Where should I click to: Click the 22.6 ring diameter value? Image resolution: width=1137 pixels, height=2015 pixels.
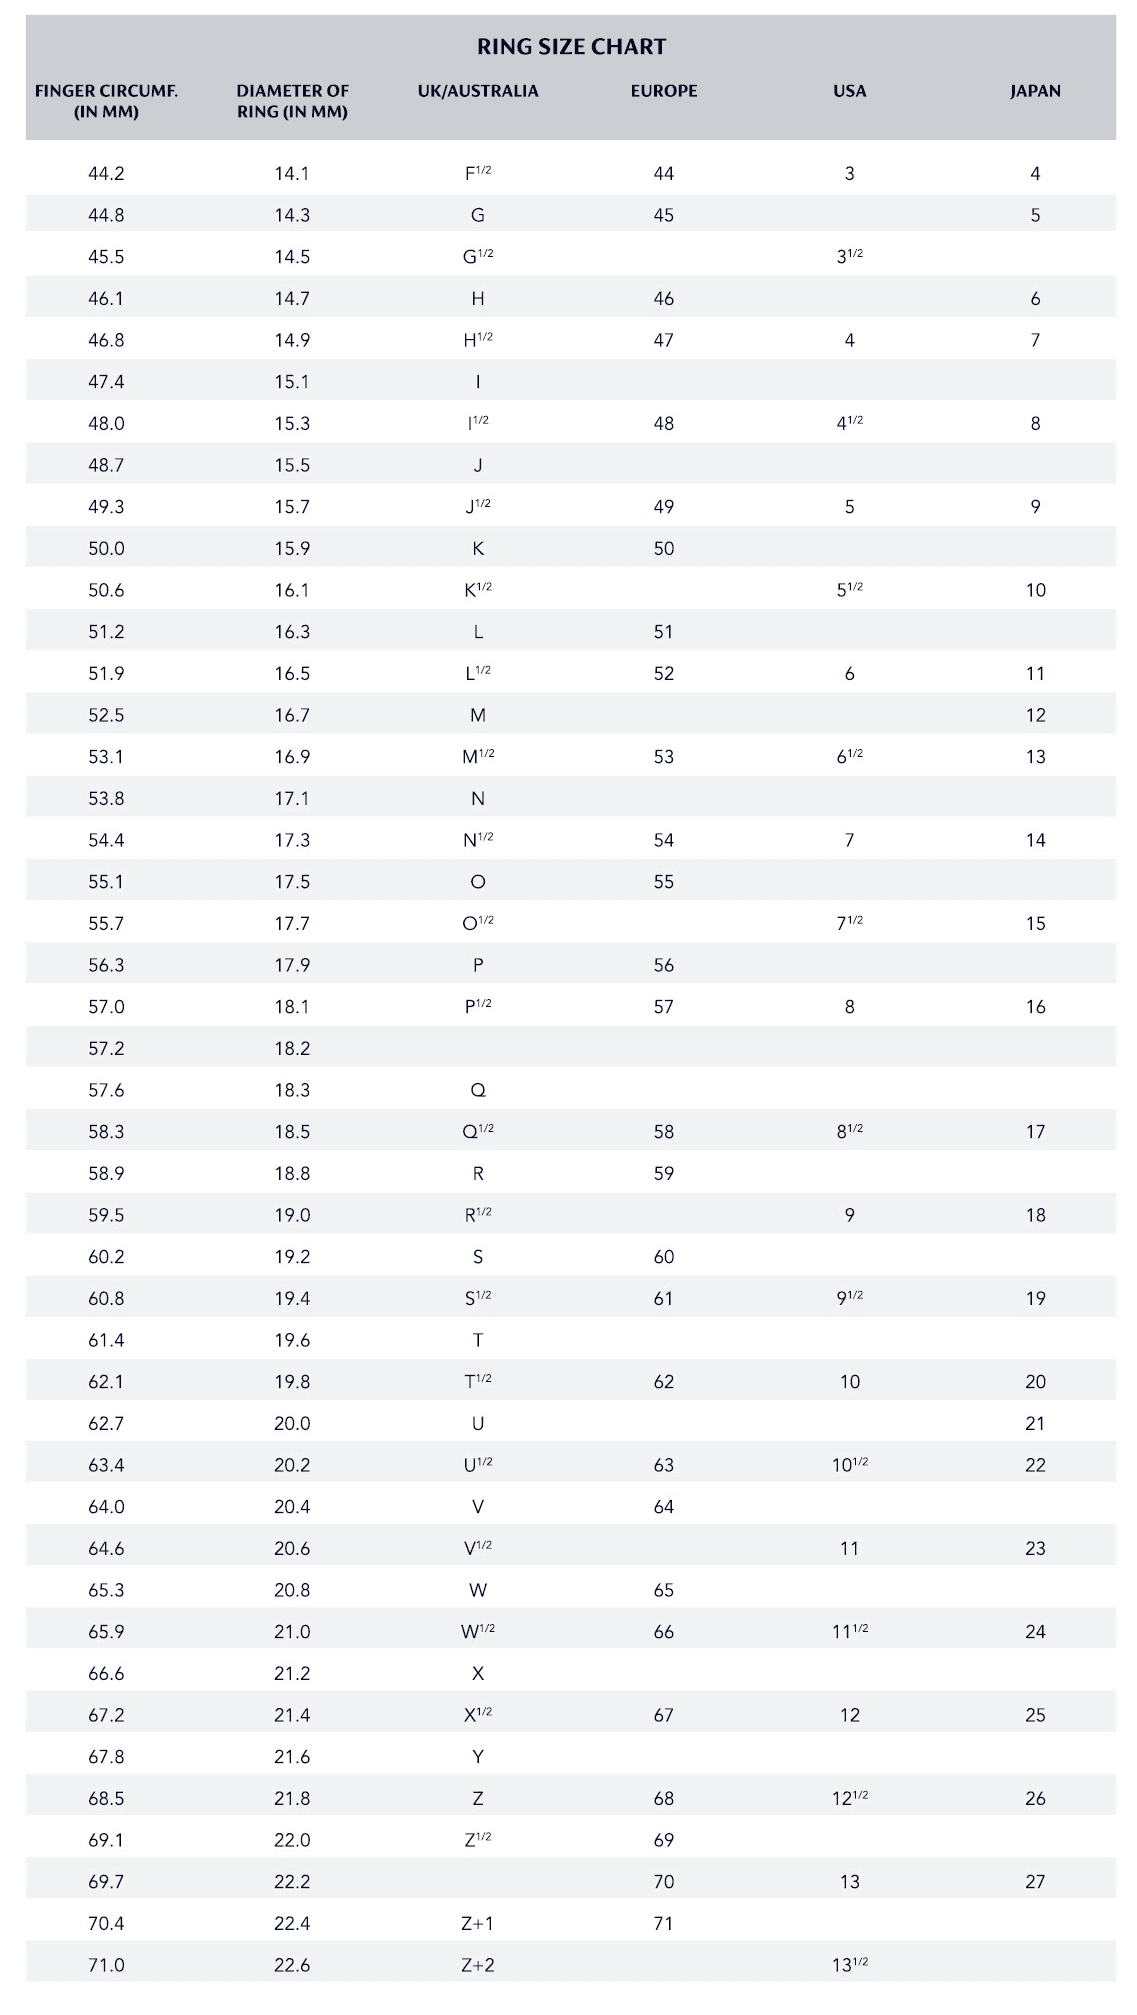[292, 1965]
